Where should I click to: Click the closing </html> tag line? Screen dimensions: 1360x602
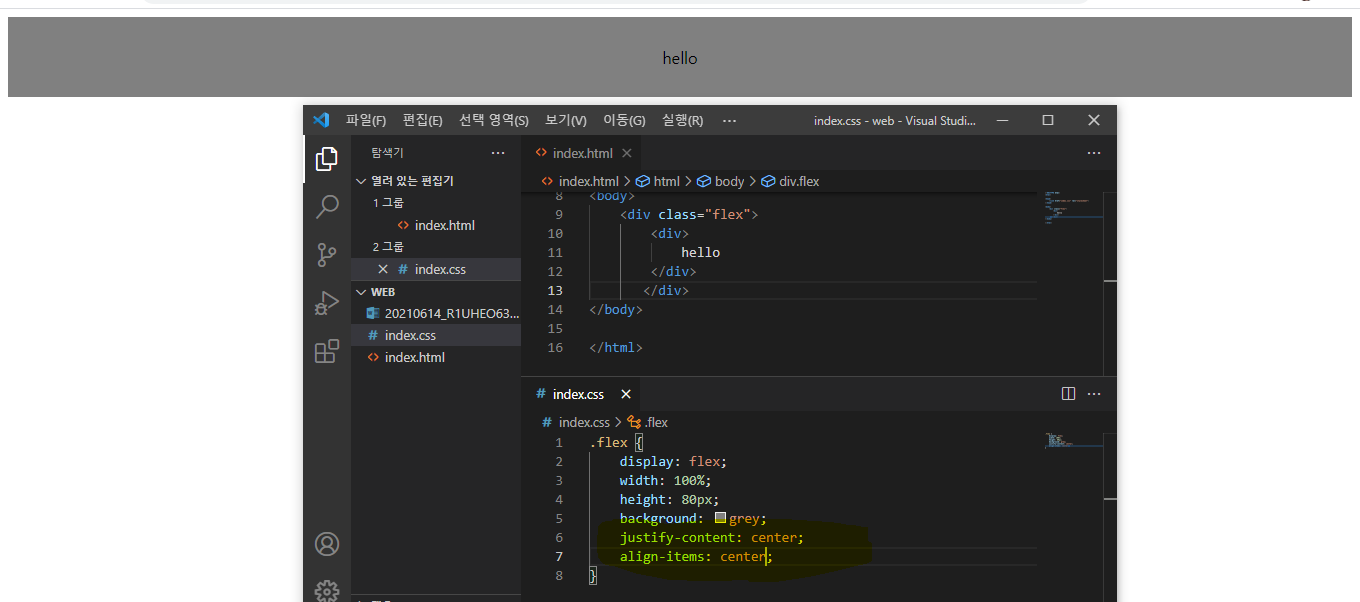click(616, 347)
